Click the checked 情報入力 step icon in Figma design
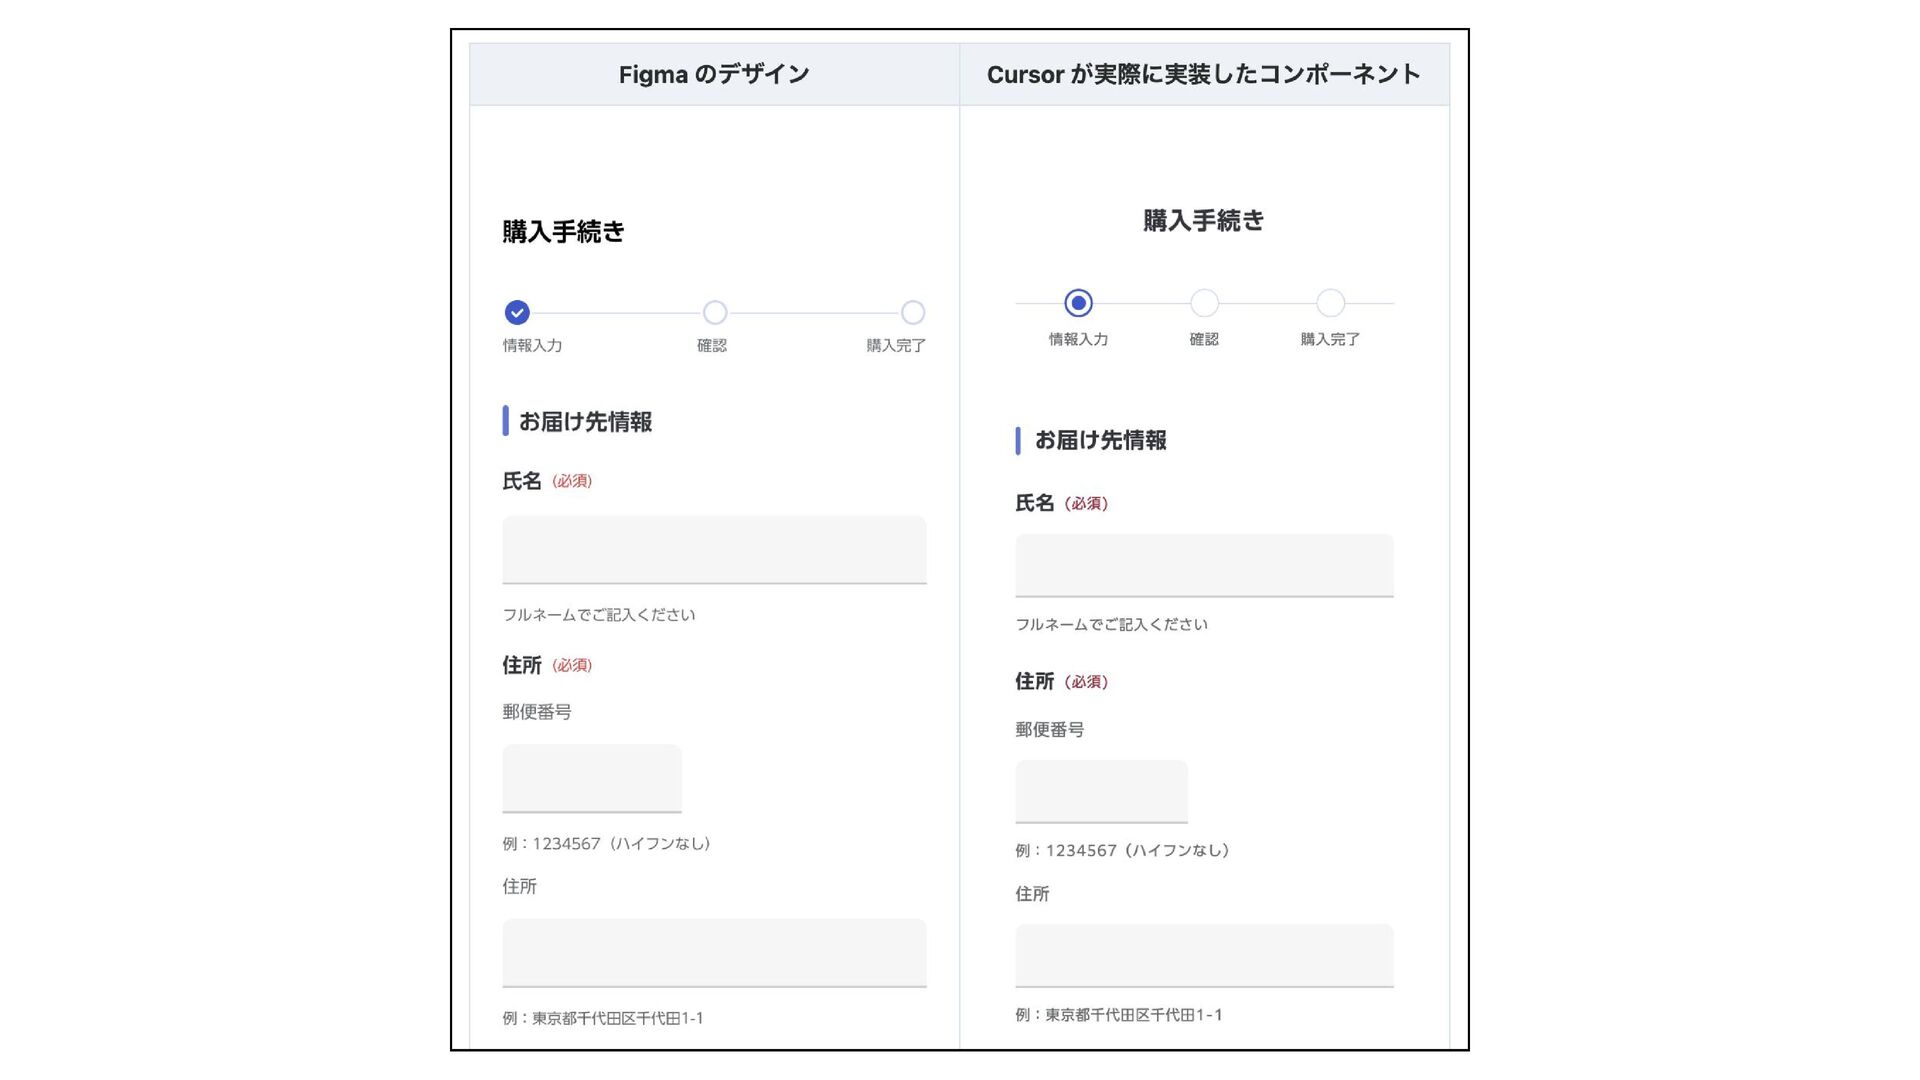The height and width of the screenshot is (1080, 1920). pyautogui.click(x=517, y=313)
